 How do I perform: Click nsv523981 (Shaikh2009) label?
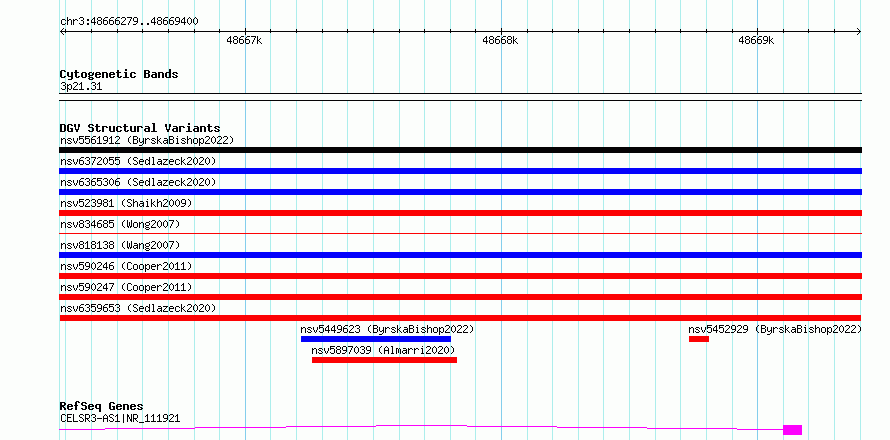click(126, 203)
